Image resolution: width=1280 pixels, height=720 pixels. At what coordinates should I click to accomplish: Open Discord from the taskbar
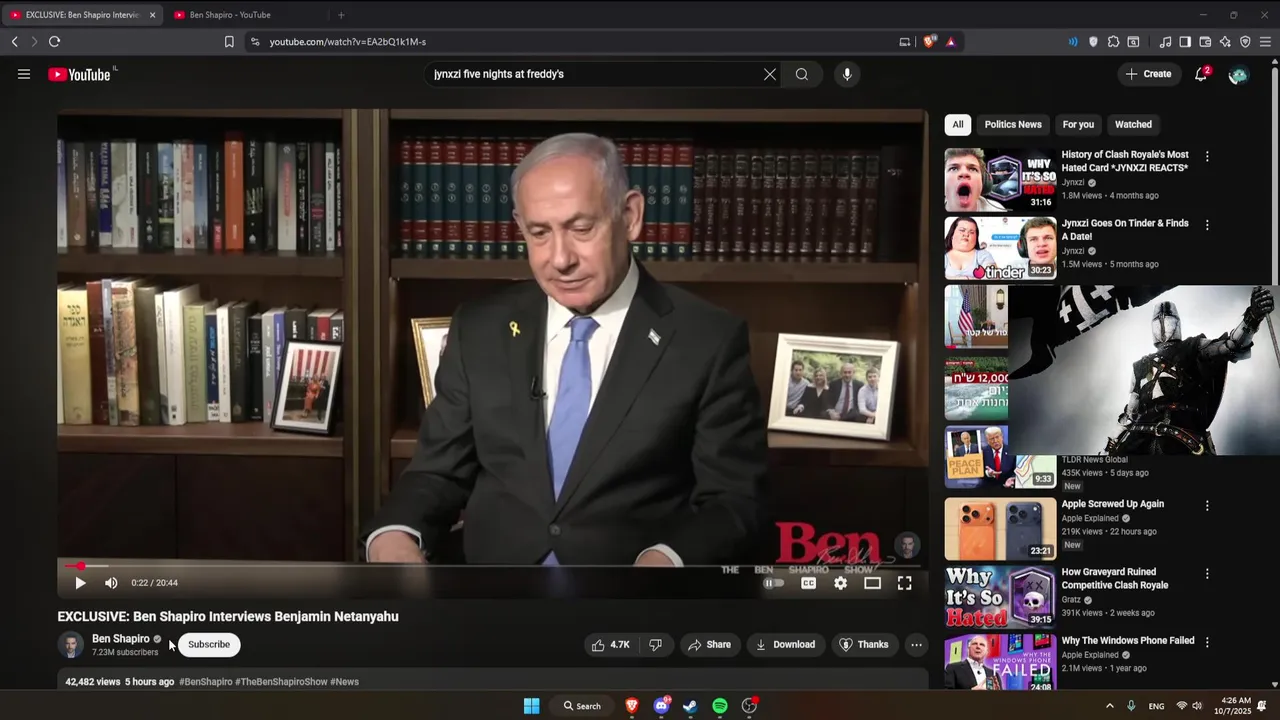click(661, 706)
